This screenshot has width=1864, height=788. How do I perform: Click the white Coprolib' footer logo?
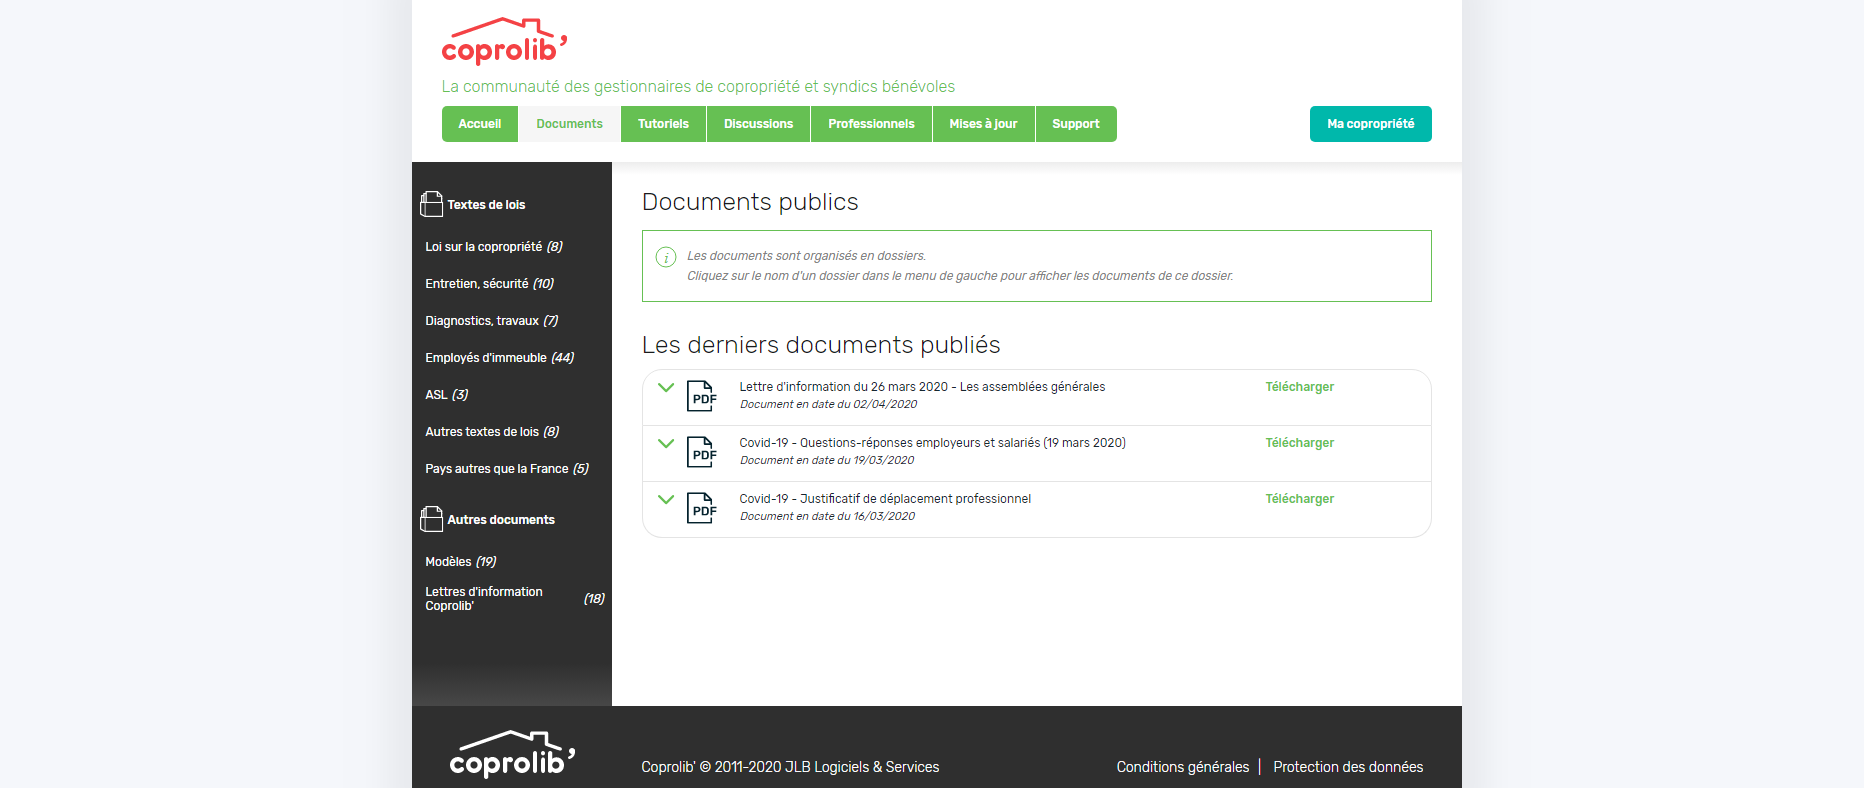[x=511, y=755]
